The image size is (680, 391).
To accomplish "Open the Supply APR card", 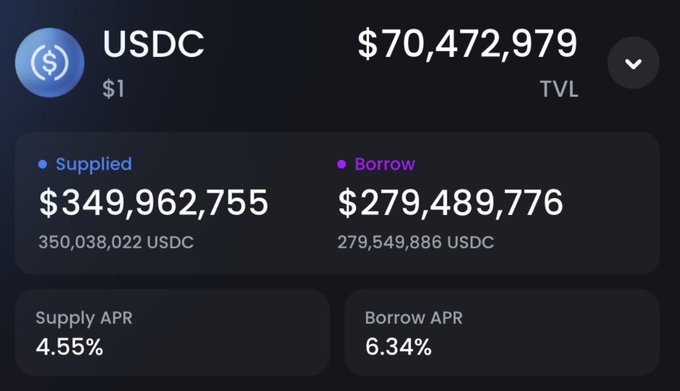I will [x=173, y=332].
